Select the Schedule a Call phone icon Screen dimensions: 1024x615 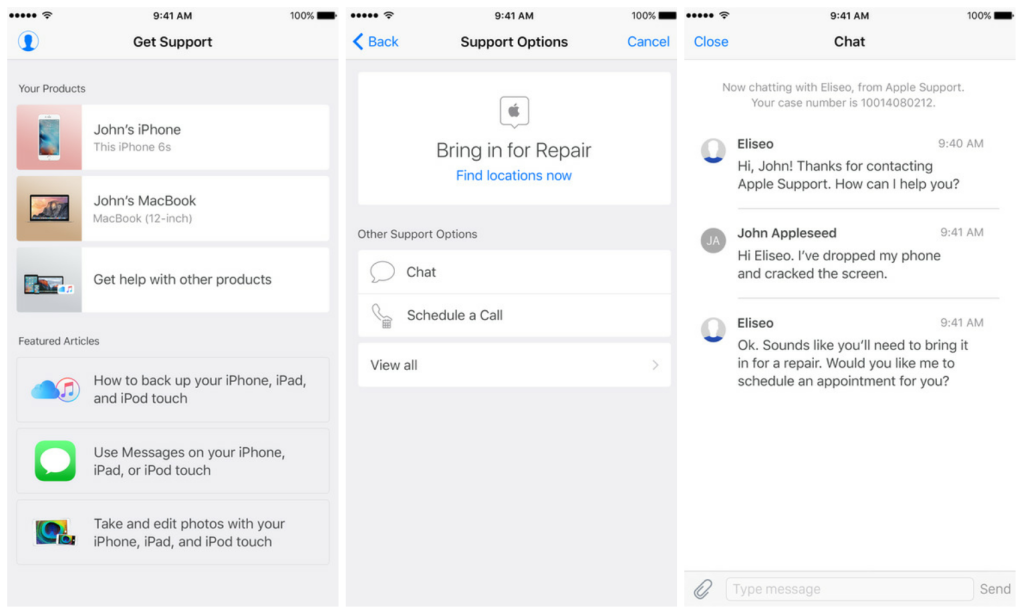click(382, 314)
